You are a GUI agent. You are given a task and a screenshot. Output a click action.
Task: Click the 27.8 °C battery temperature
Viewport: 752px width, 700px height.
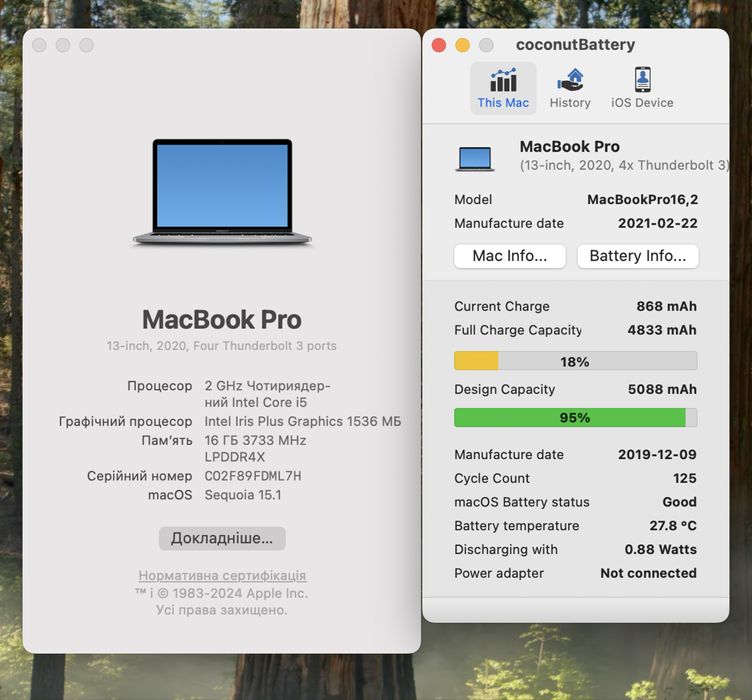[673, 526]
